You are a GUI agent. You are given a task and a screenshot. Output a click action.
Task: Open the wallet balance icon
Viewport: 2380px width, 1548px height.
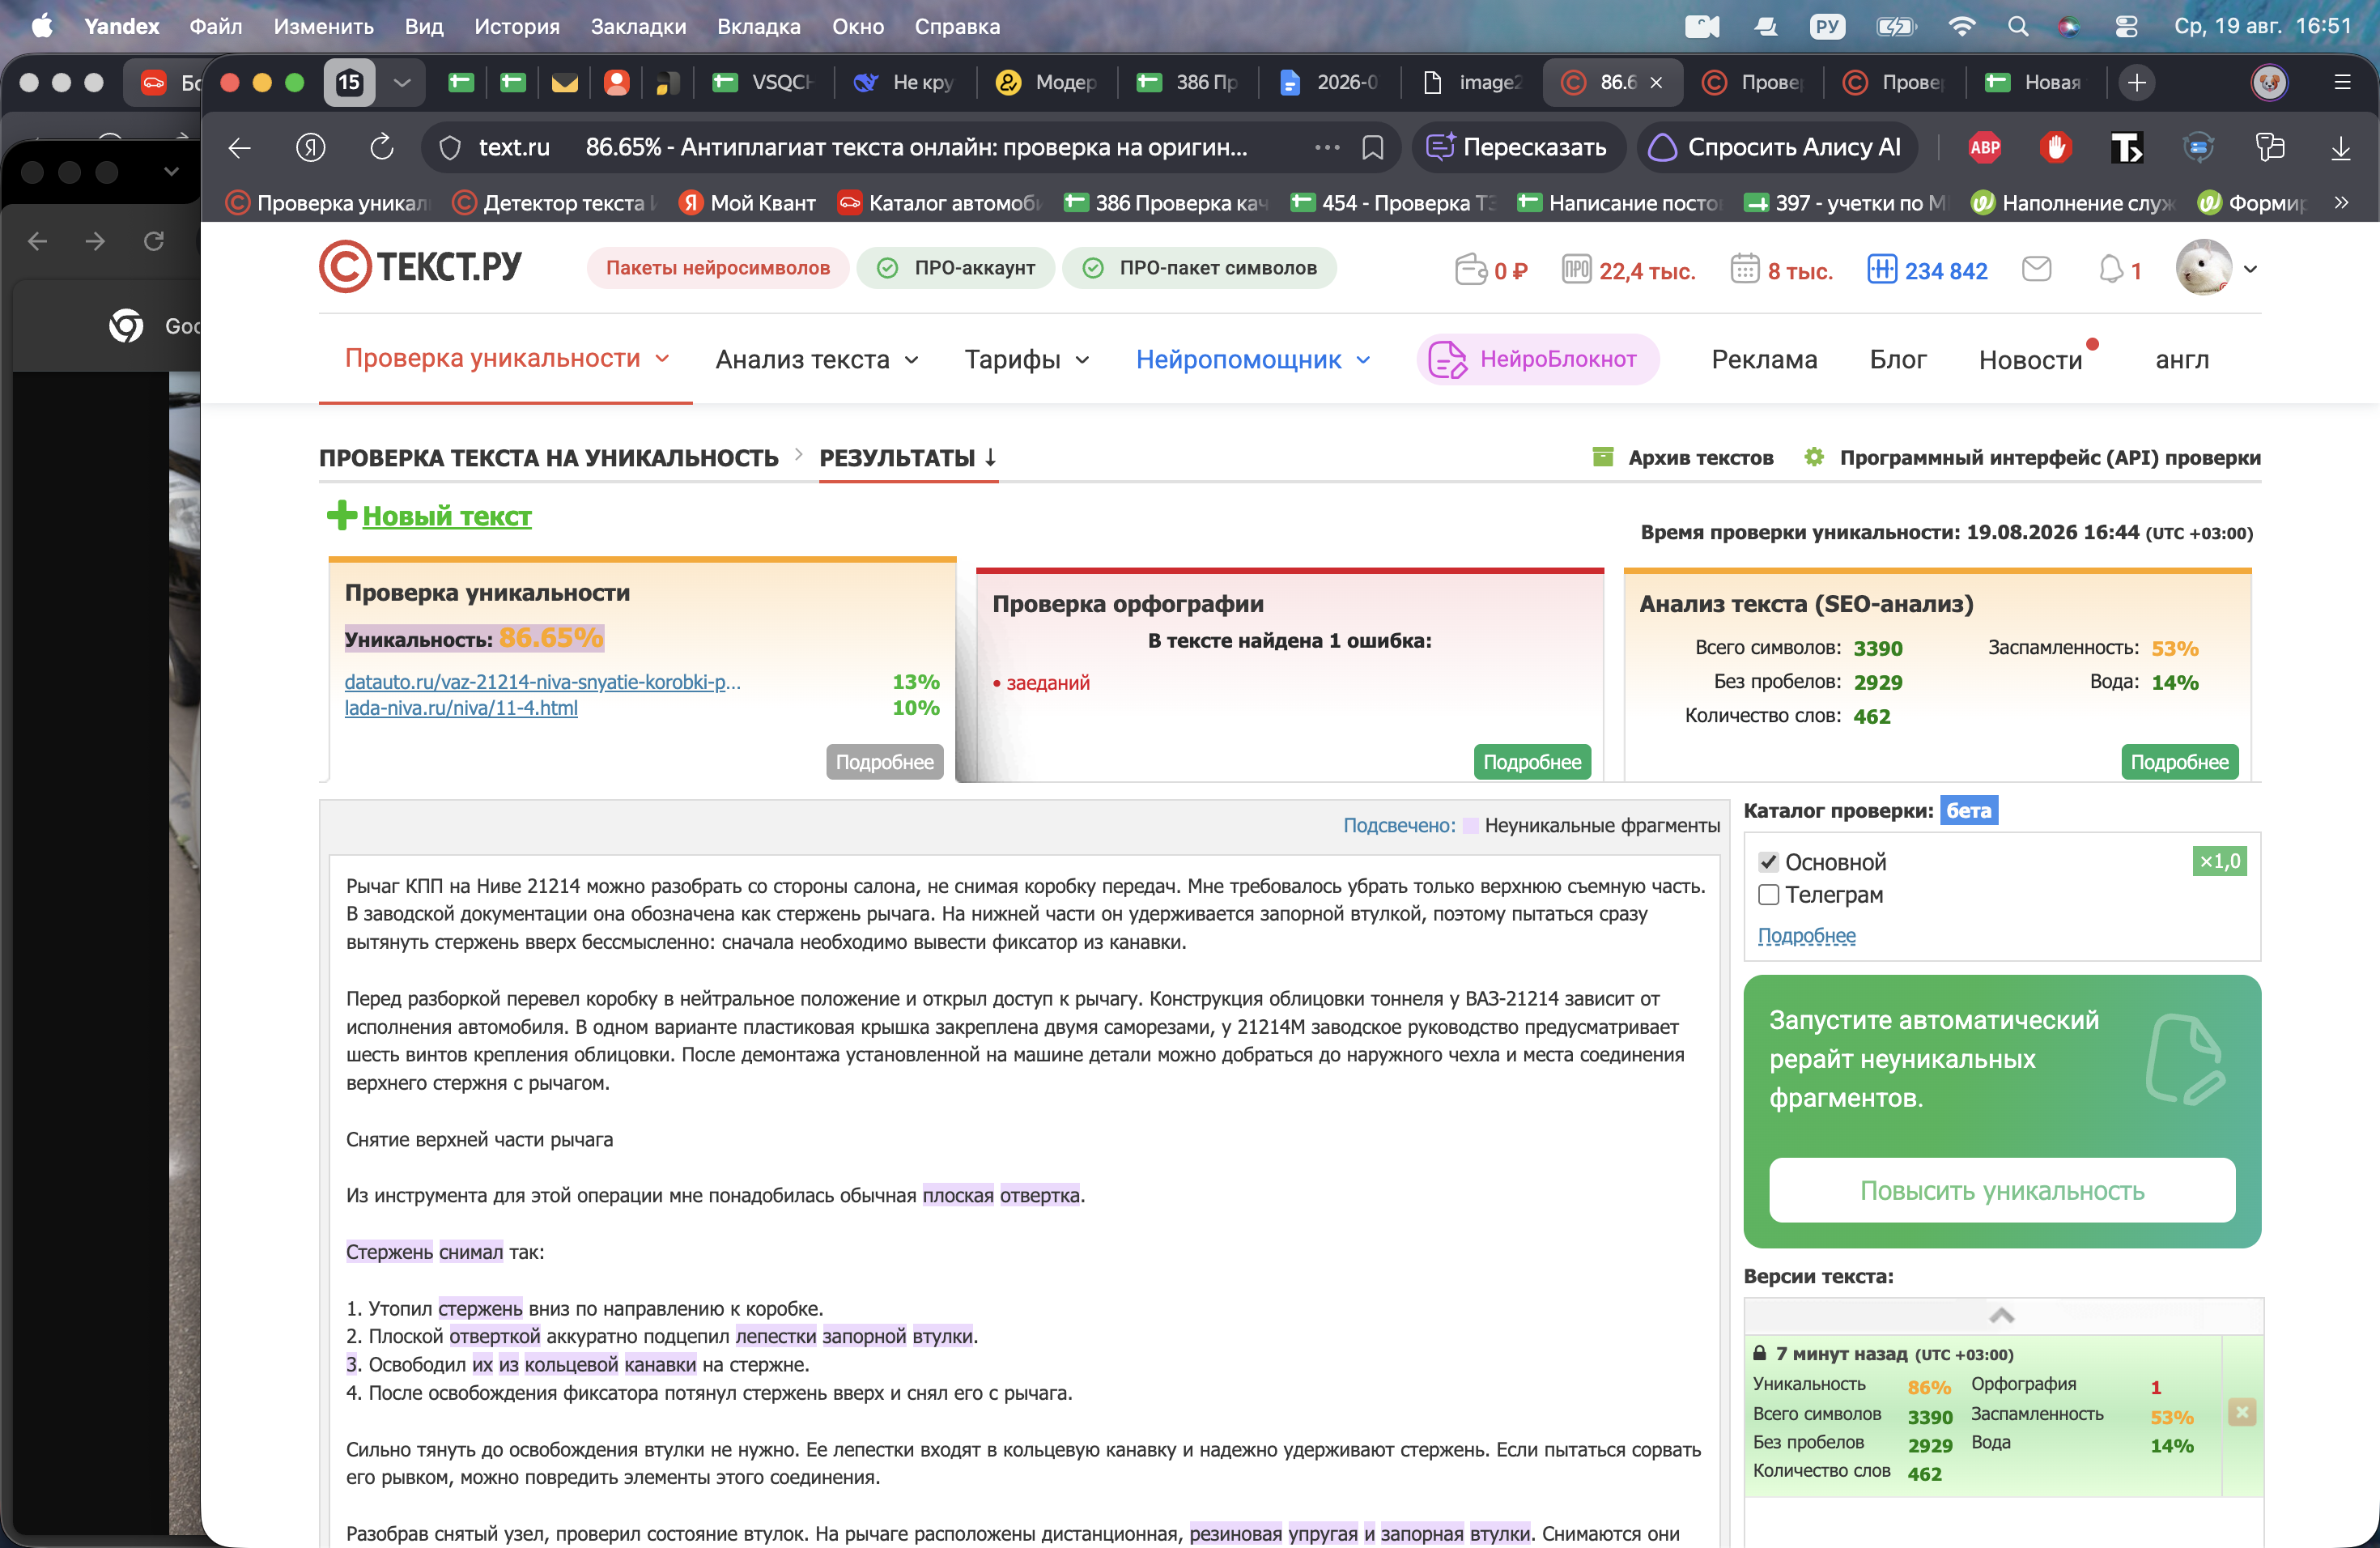pyautogui.click(x=1471, y=270)
